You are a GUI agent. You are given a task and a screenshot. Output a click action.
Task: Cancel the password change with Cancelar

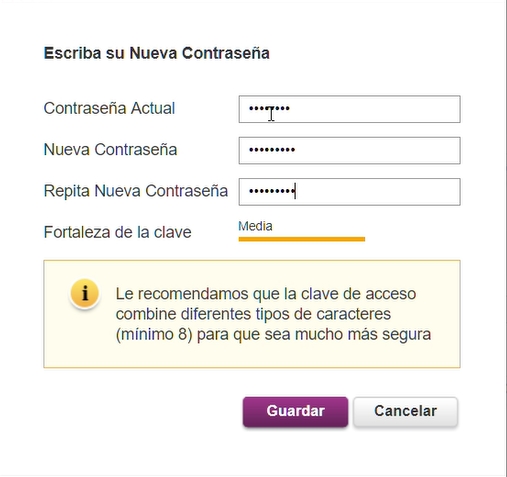point(405,411)
